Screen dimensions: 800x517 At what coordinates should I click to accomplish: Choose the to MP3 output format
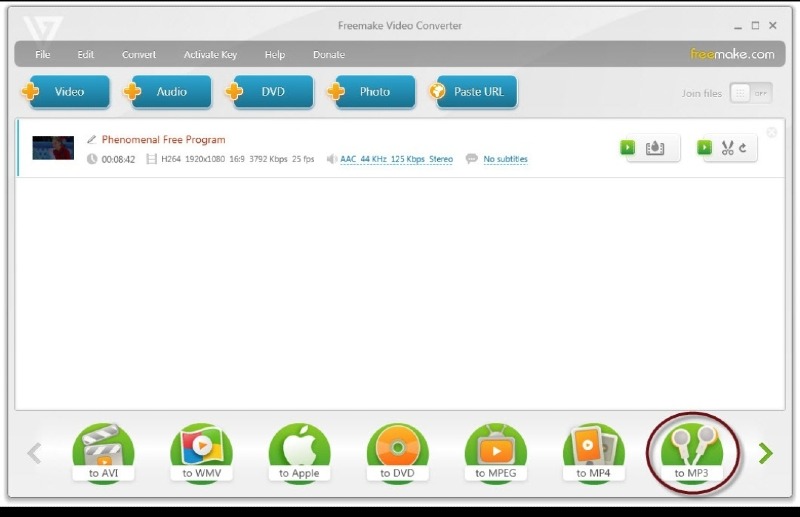[x=691, y=453]
